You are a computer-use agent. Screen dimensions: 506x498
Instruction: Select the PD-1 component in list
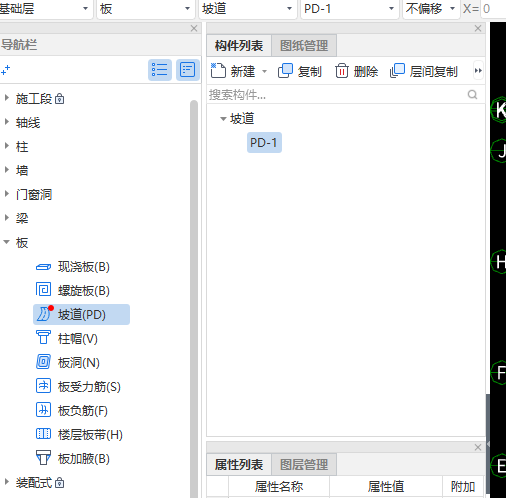pyautogui.click(x=264, y=143)
